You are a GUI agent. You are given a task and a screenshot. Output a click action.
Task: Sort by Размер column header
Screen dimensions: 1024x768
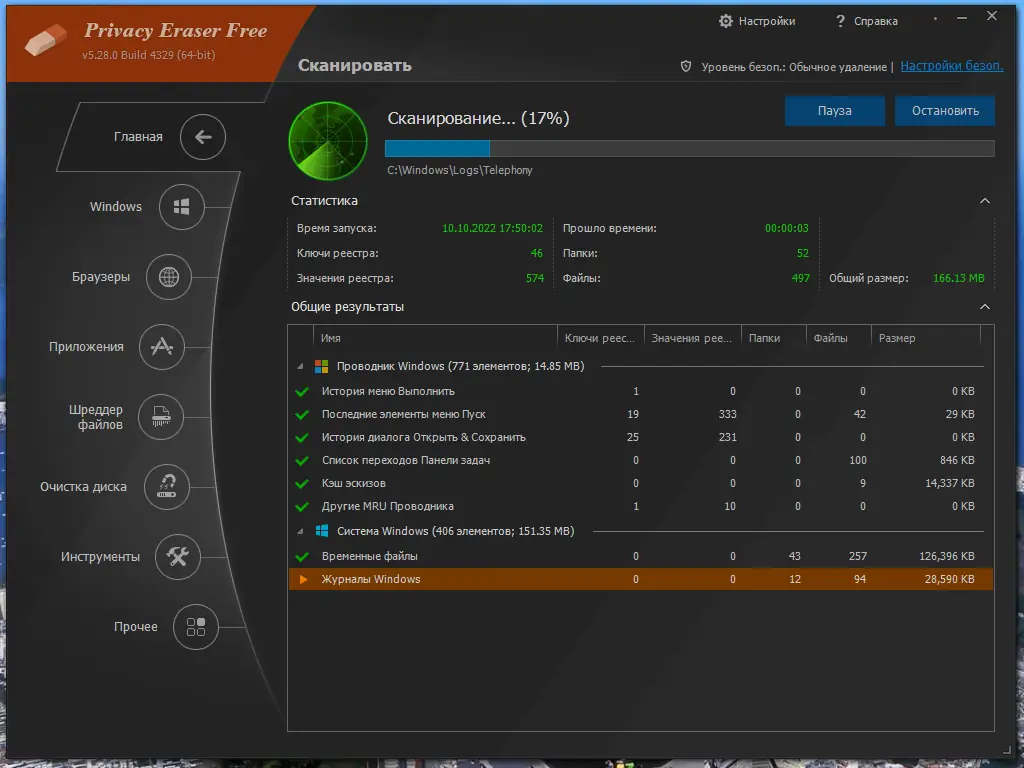point(926,338)
